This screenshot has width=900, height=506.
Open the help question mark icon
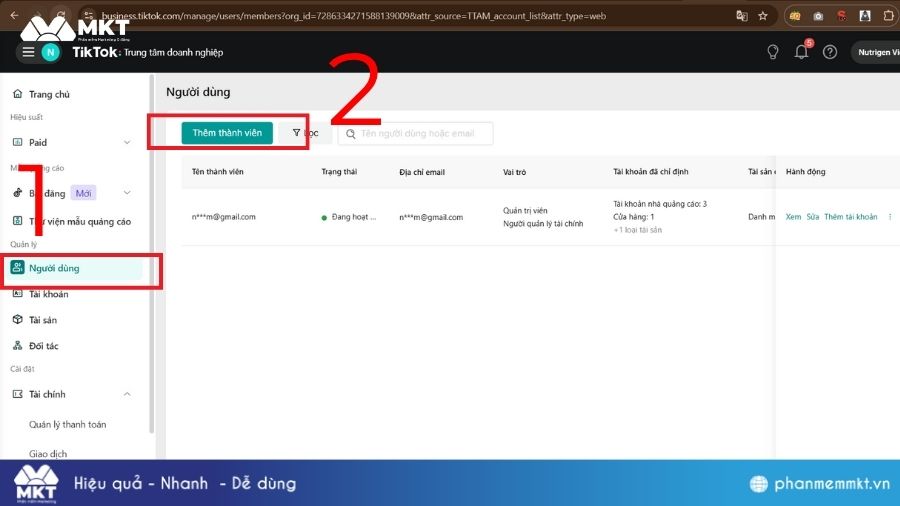(829, 52)
